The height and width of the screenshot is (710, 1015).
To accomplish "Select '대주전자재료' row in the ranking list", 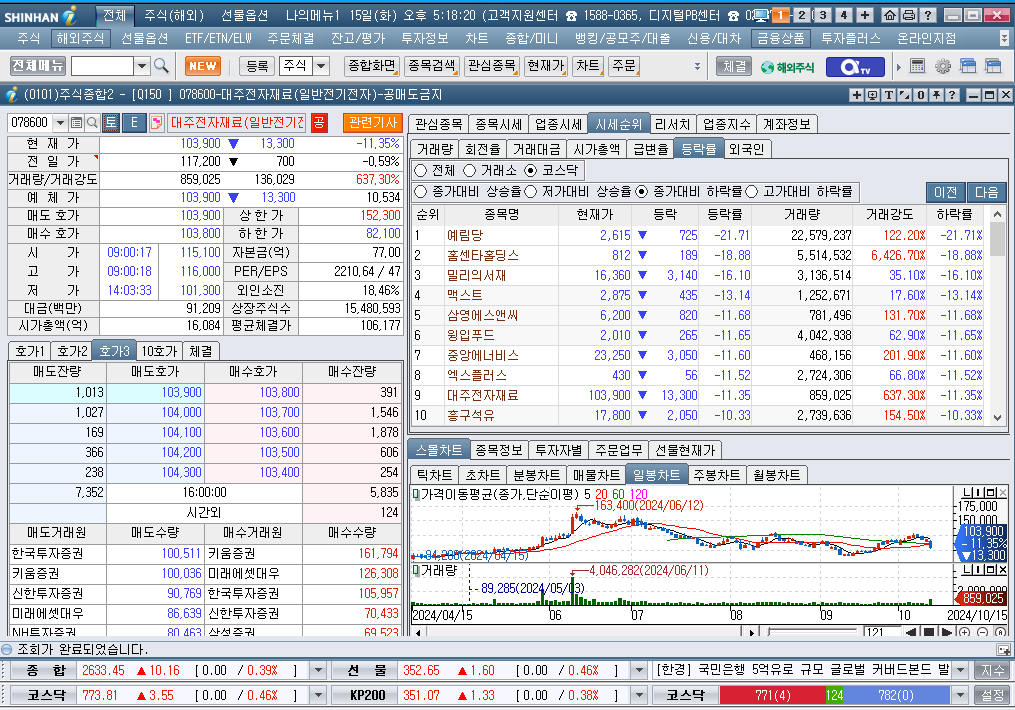I will pyautogui.click(x=698, y=395).
